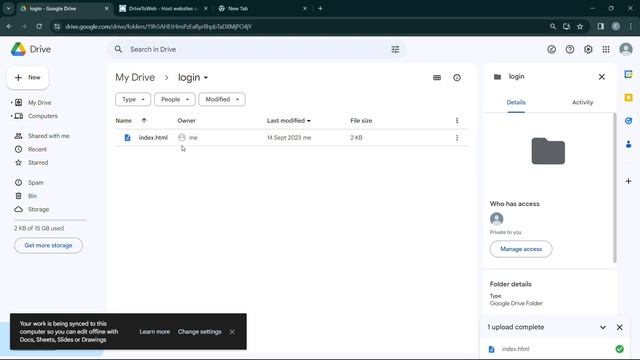Close the login details panel
Image resolution: width=640 pixels, height=360 pixels.
tap(602, 77)
